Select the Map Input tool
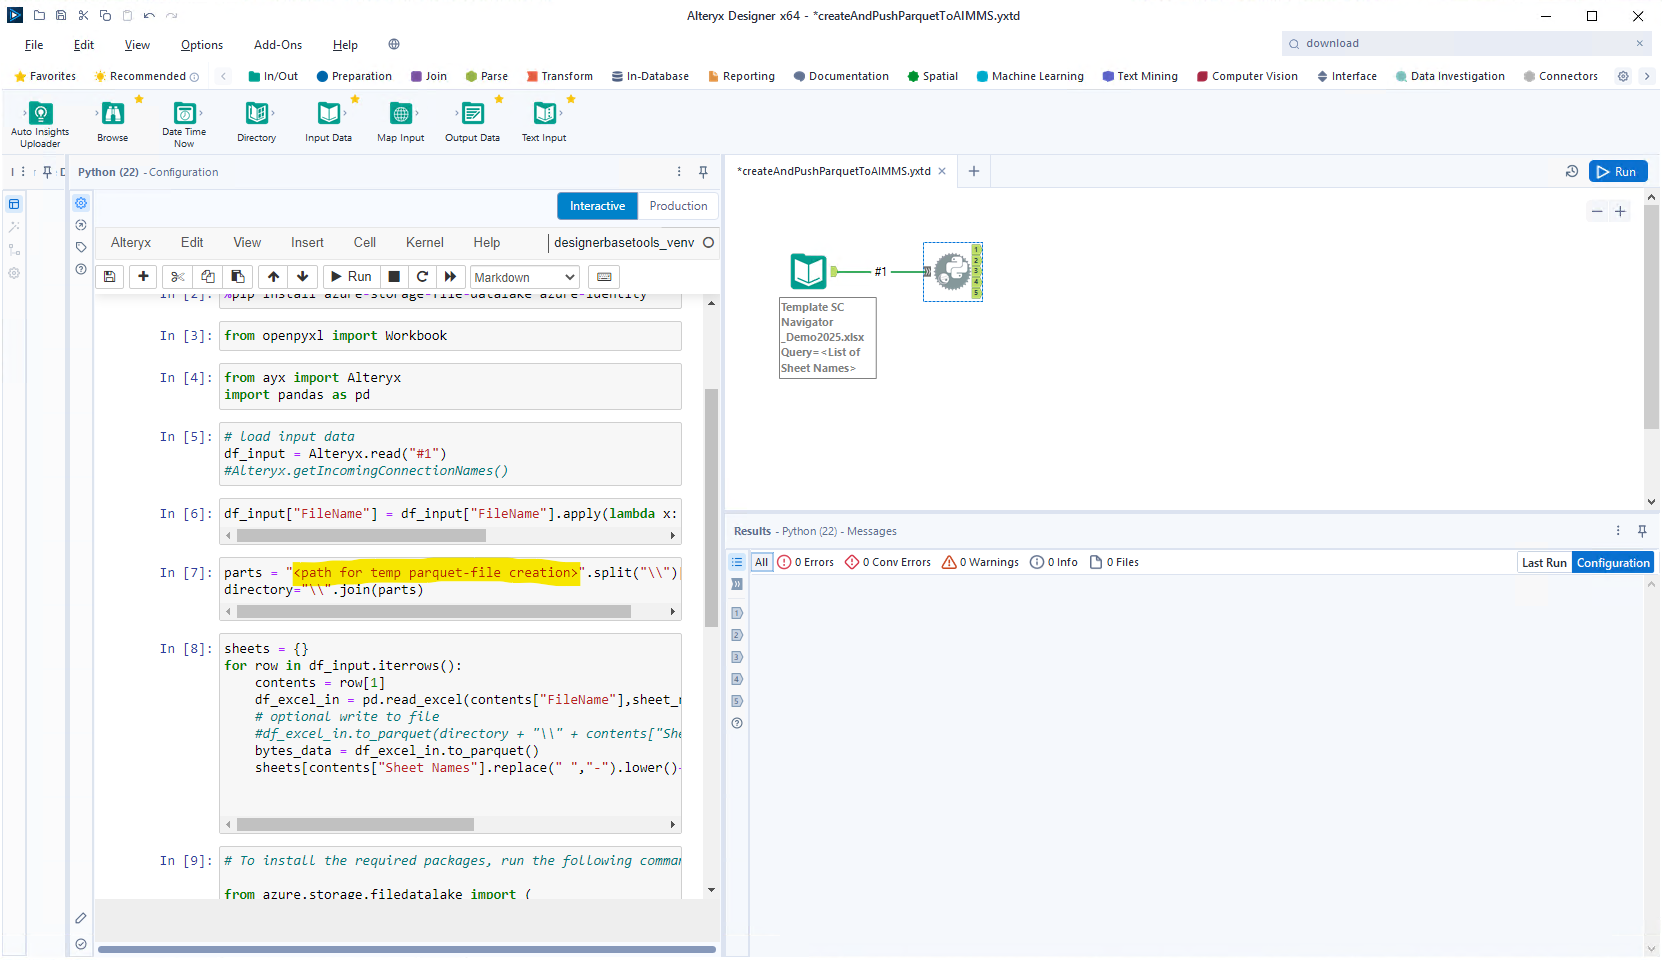 coord(400,122)
